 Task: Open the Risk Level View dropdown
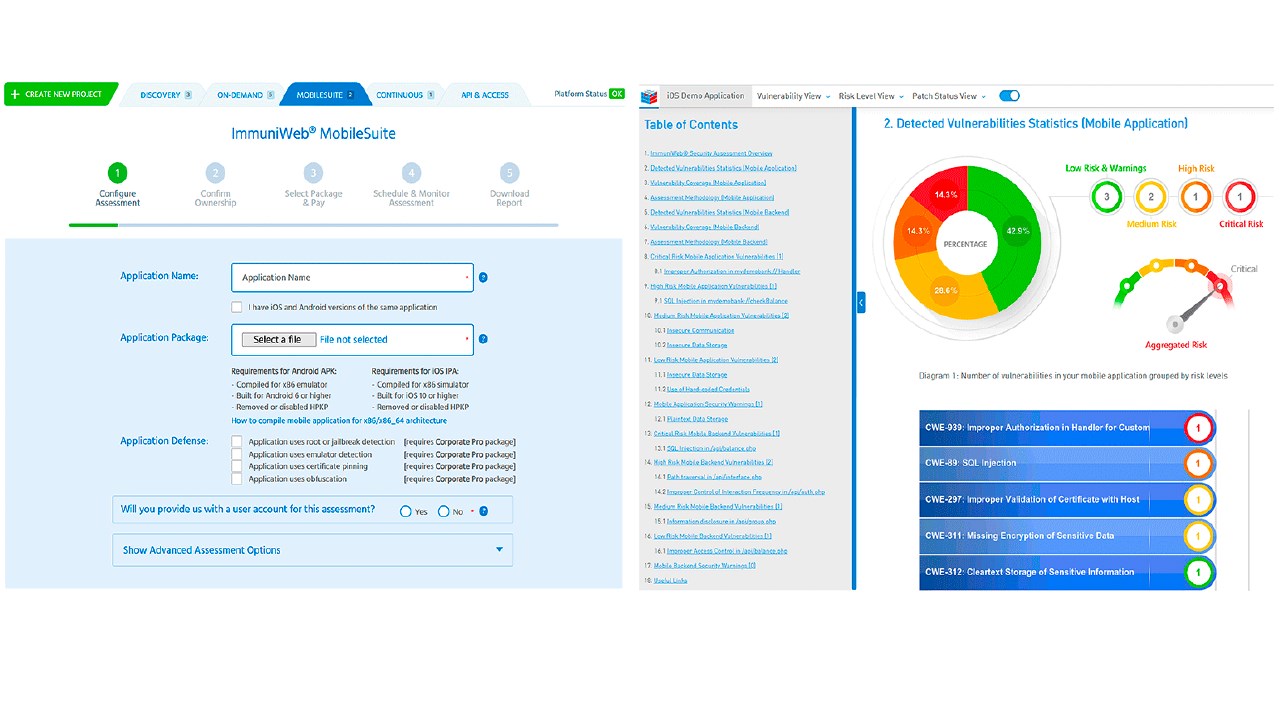point(870,96)
